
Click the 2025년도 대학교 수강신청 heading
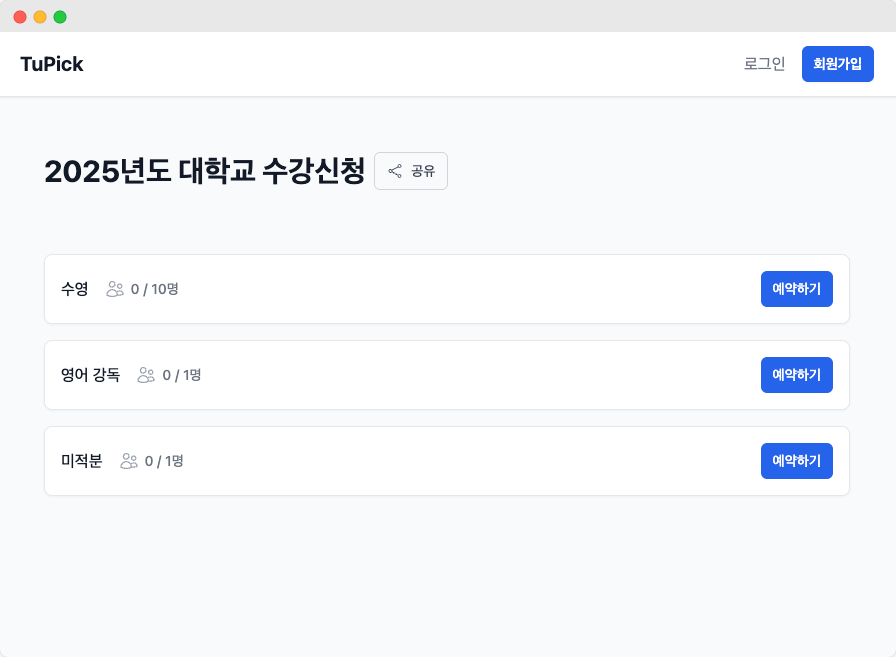[204, 171]
